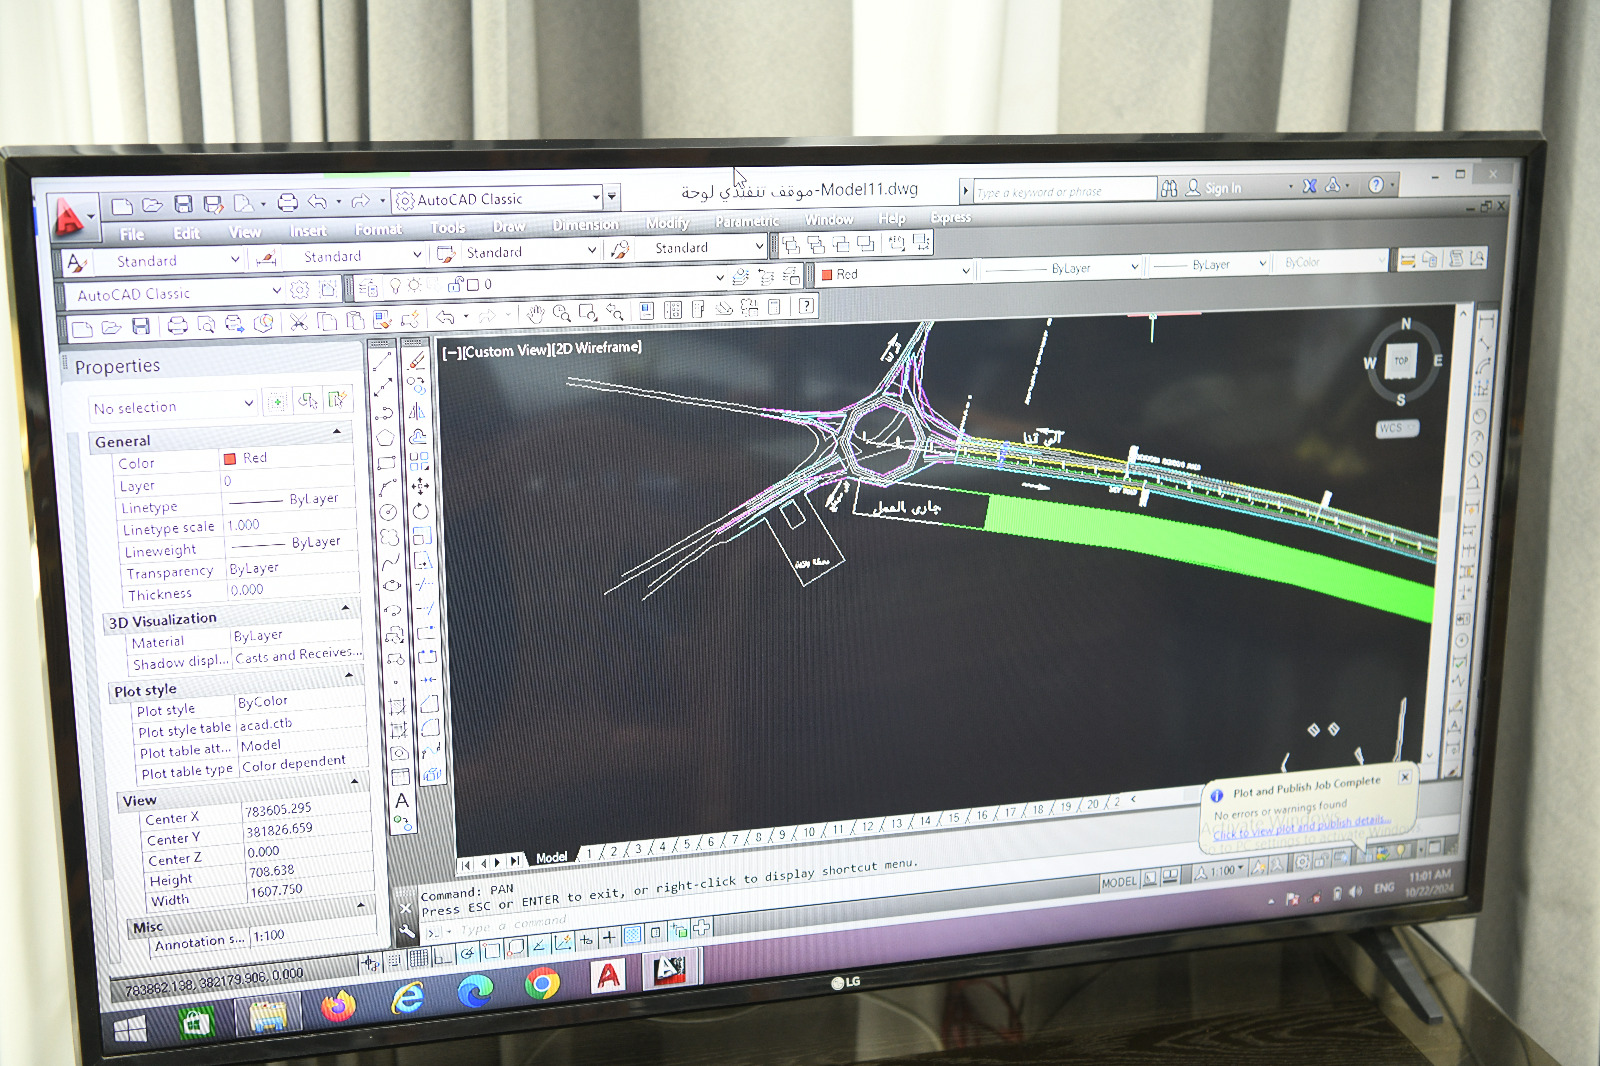Click the TOP face of ViewCube
This screenshot has height=1066, width=1600.
(x=1401, y=361)
